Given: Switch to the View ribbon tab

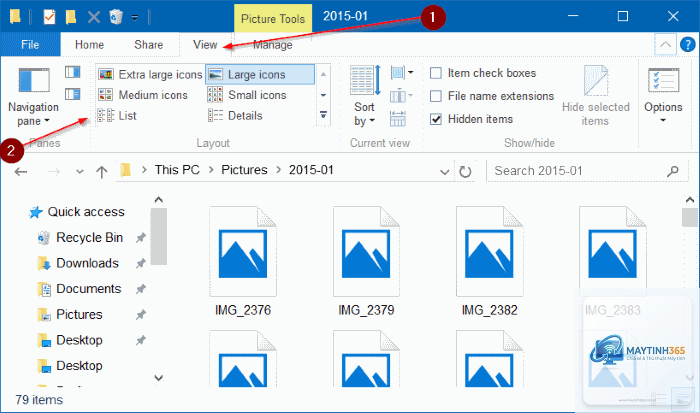Looking at the screenshot, I should (205, 45).
